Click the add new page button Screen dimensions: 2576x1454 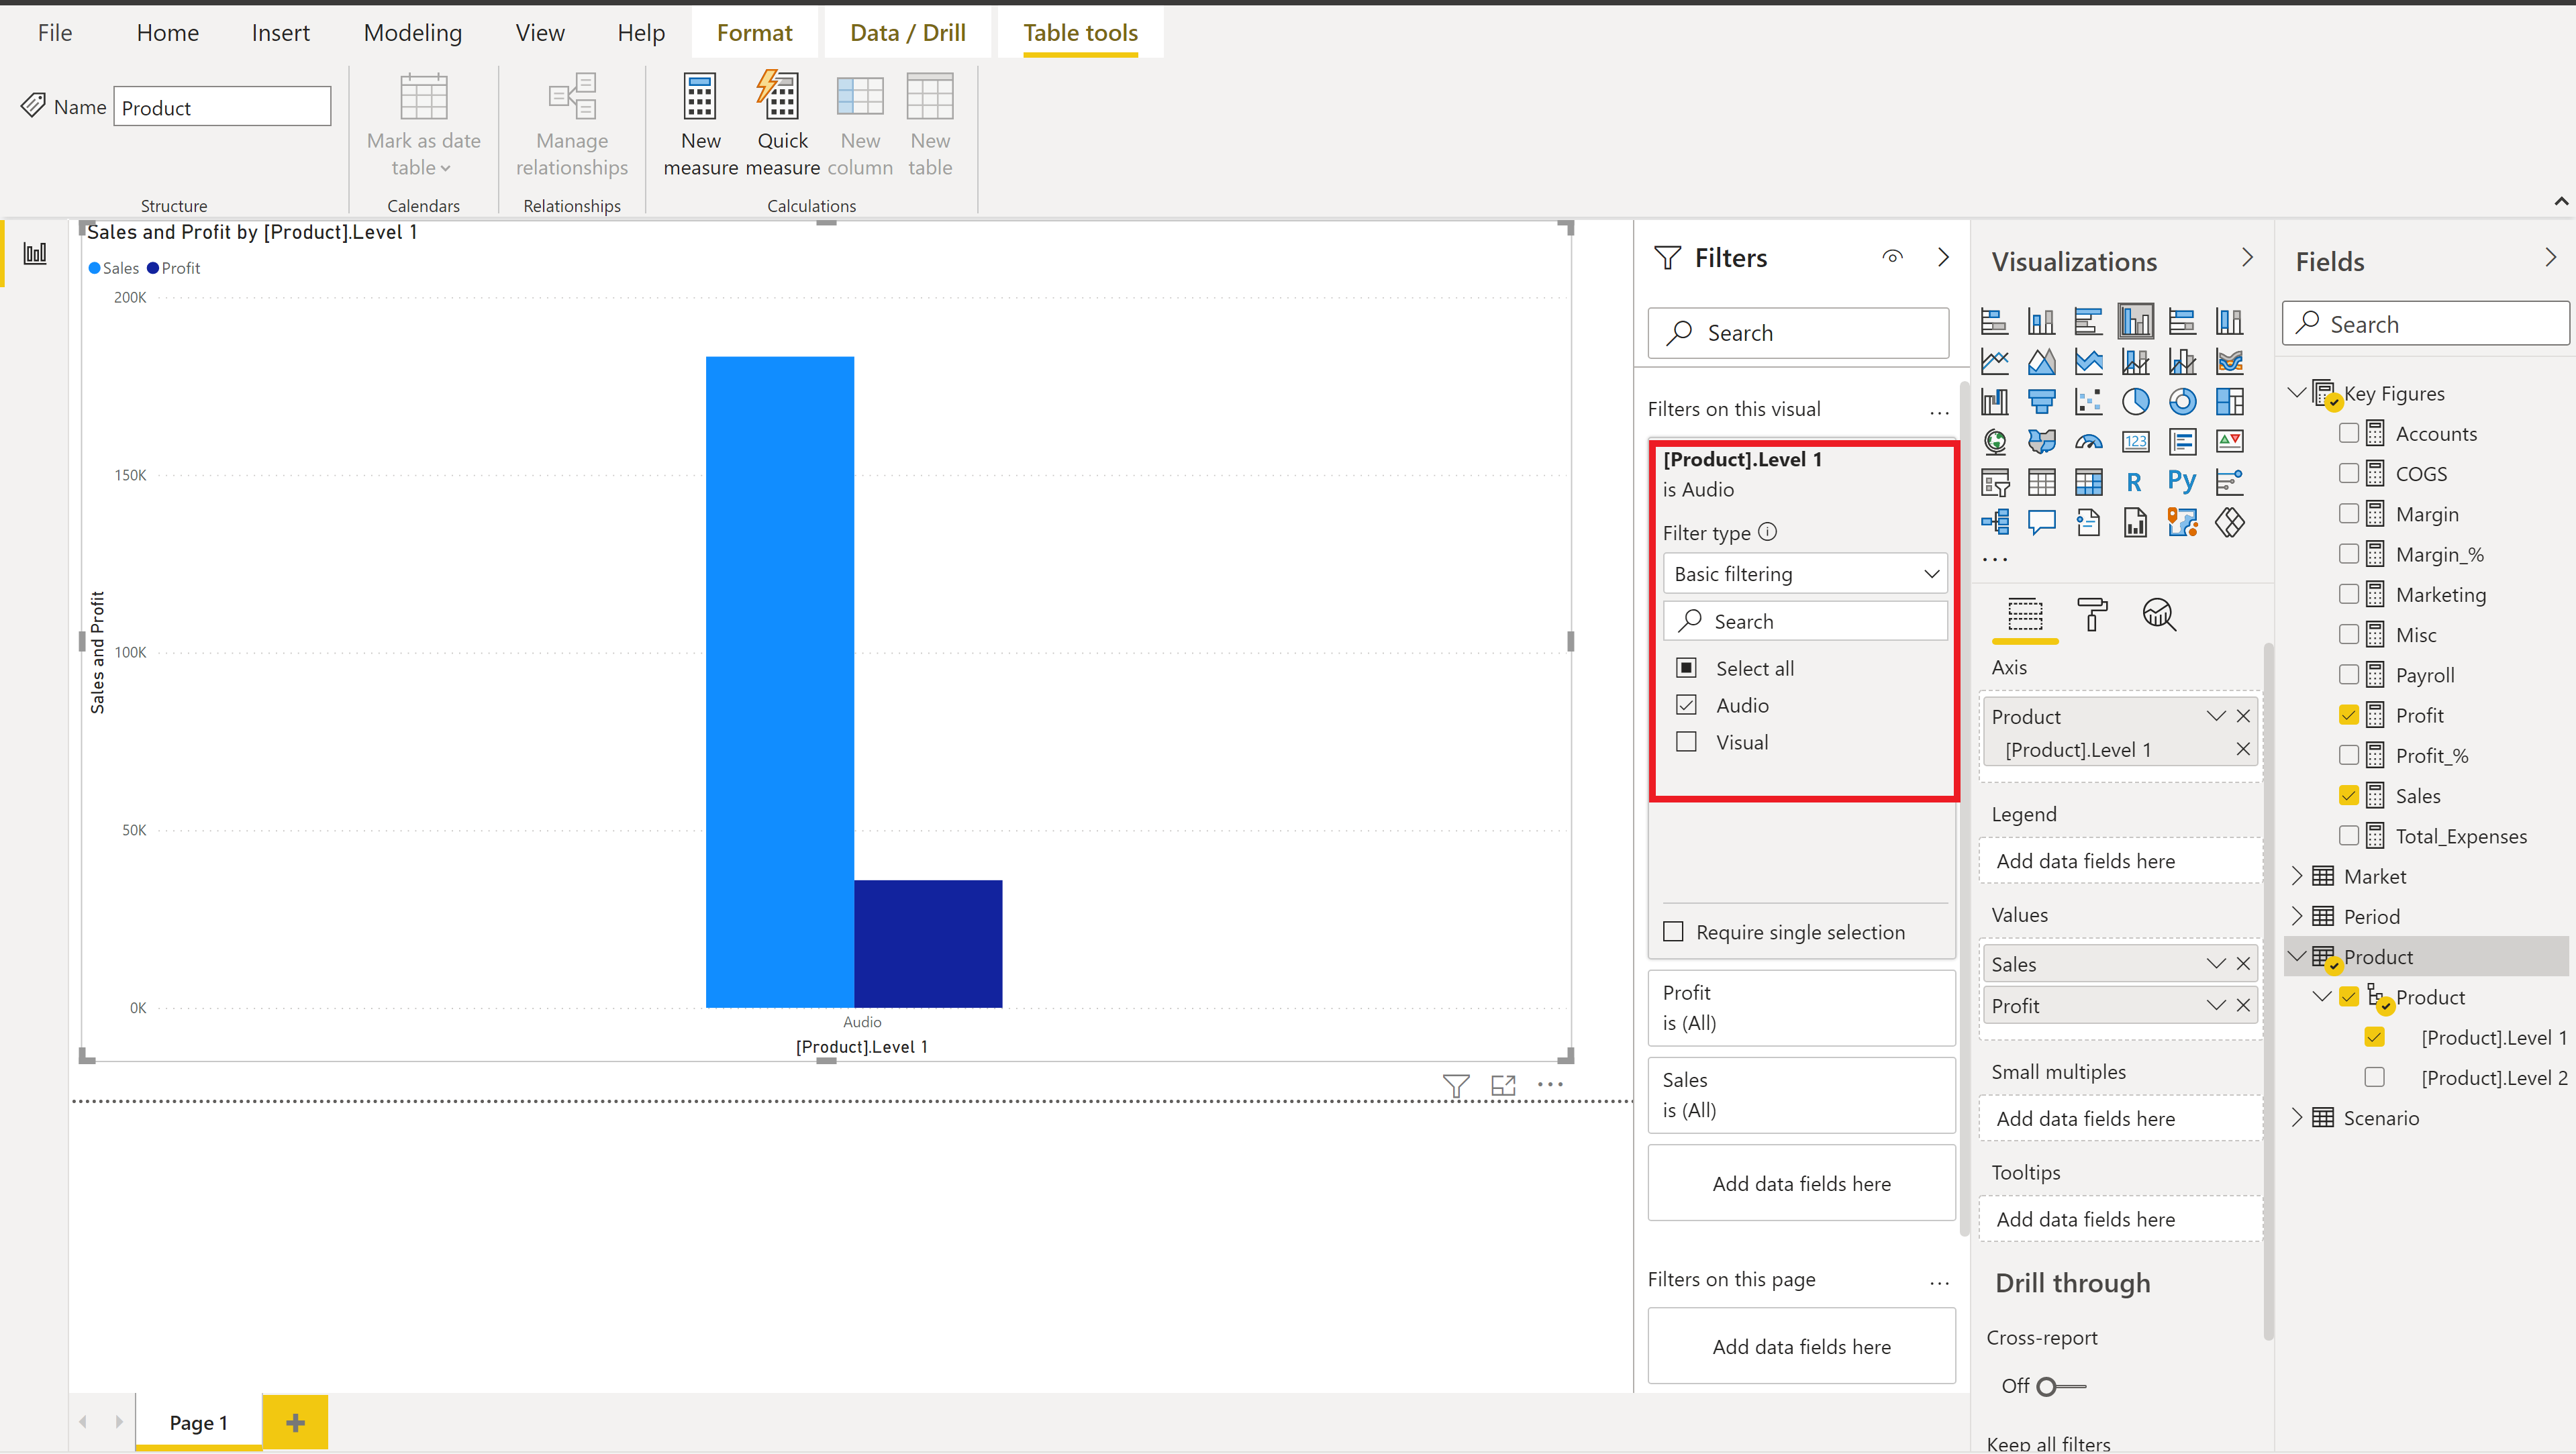[x=295, y=1422]
